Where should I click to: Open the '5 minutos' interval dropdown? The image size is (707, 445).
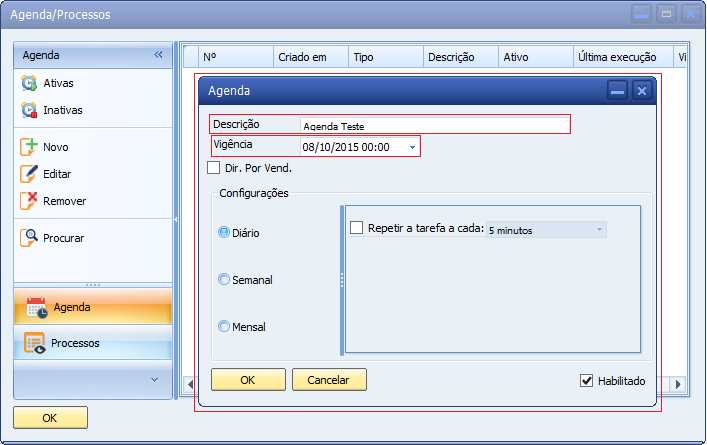click(x=599, y=229)
